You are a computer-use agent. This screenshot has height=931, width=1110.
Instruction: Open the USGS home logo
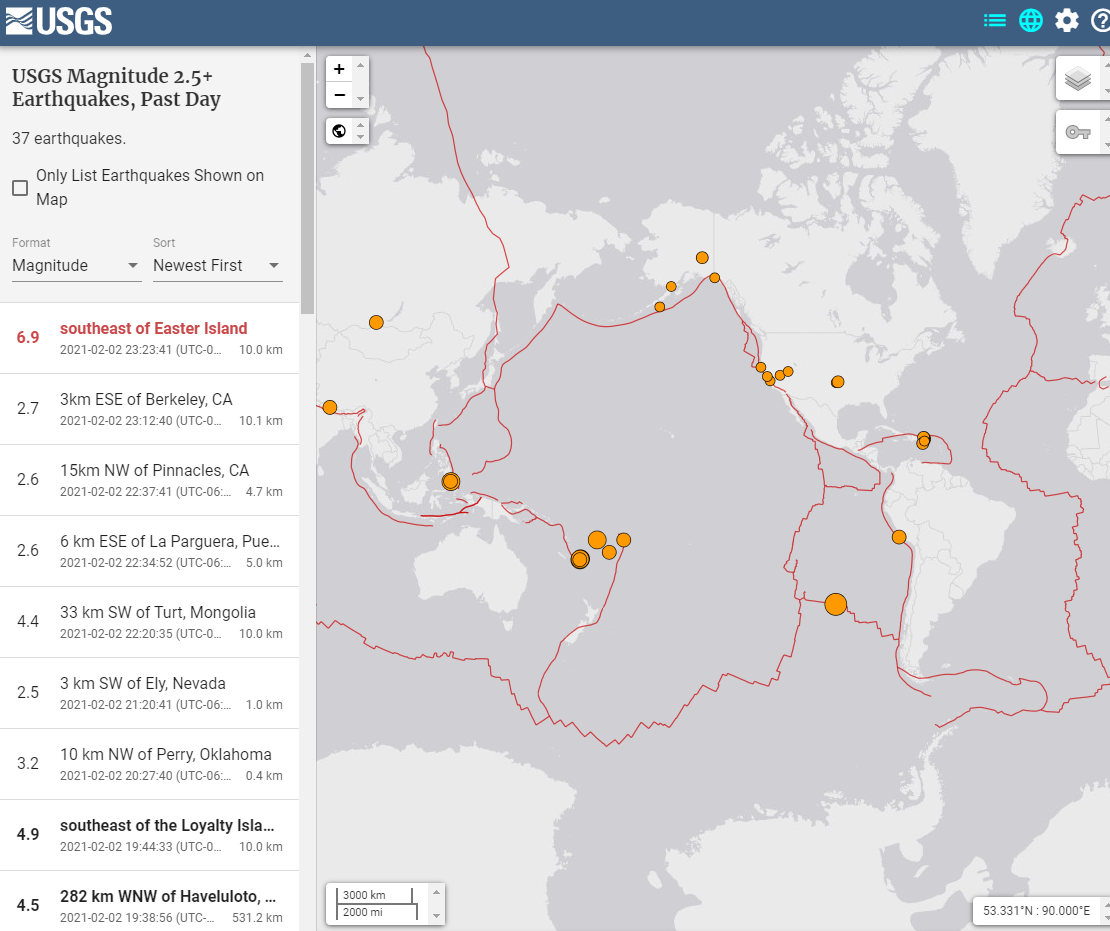click(x=59, y=21)
